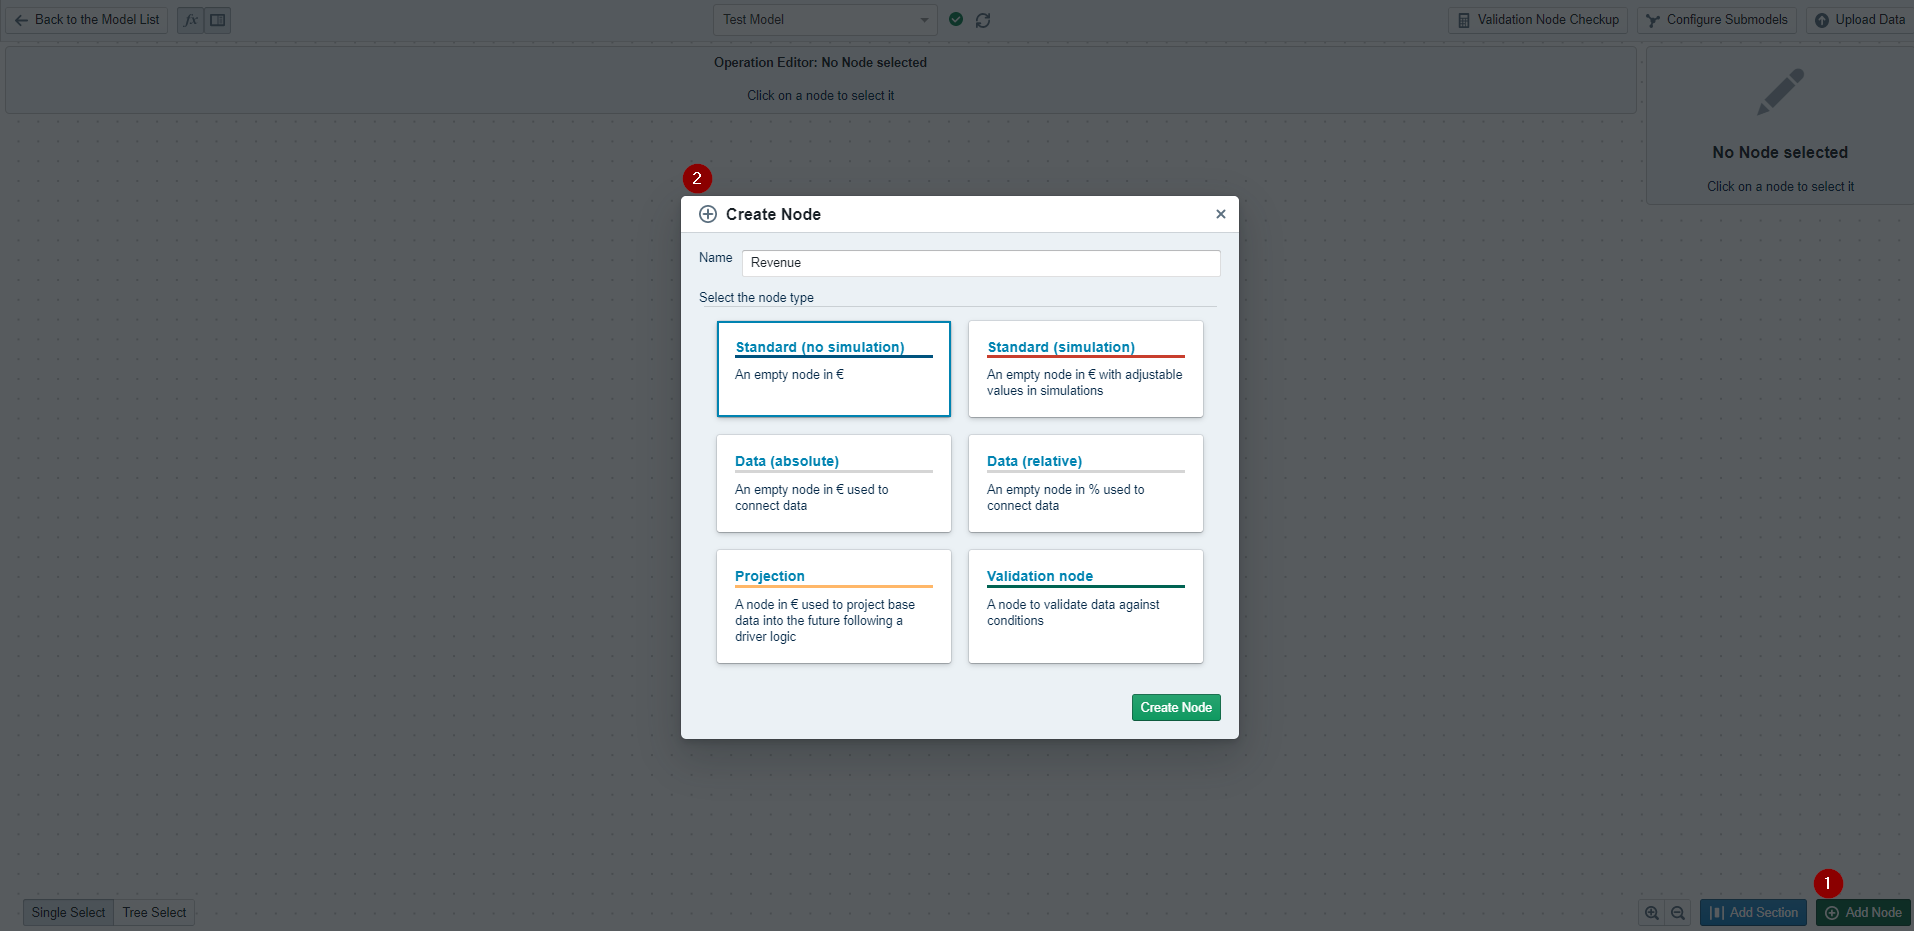The width and height of the screenshot is (1914, 931).
Task: Close the Create Node dialog
Action: point(1220,214)
